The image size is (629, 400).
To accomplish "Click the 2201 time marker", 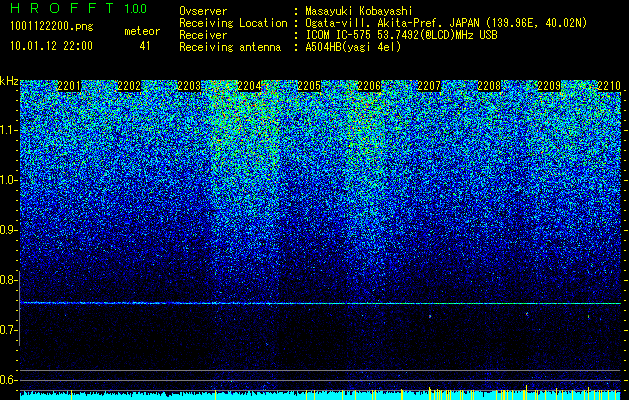I will click(x=69, y=86).
